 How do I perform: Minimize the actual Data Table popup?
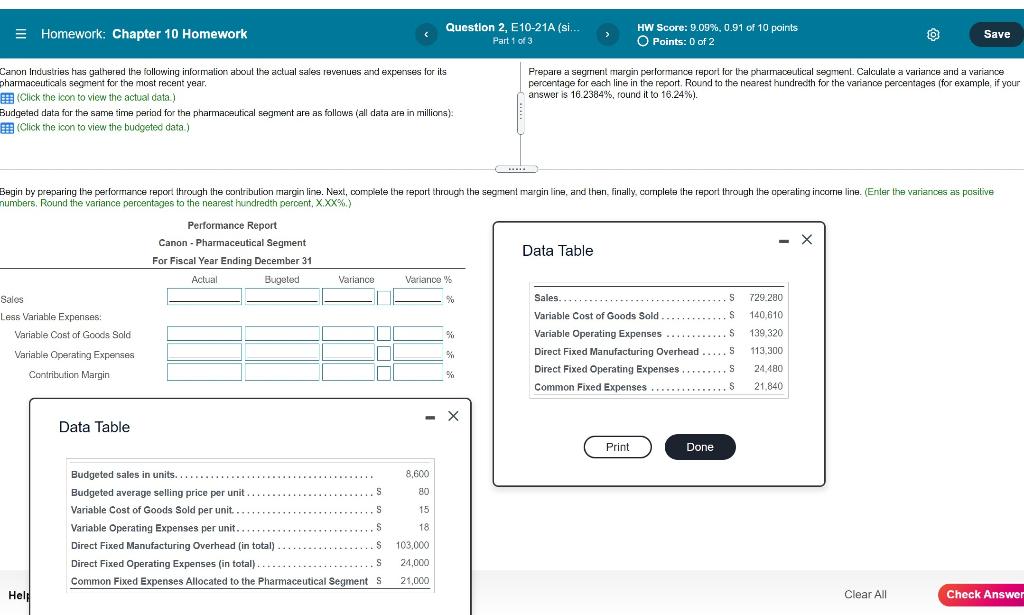(x=784, y=241)
